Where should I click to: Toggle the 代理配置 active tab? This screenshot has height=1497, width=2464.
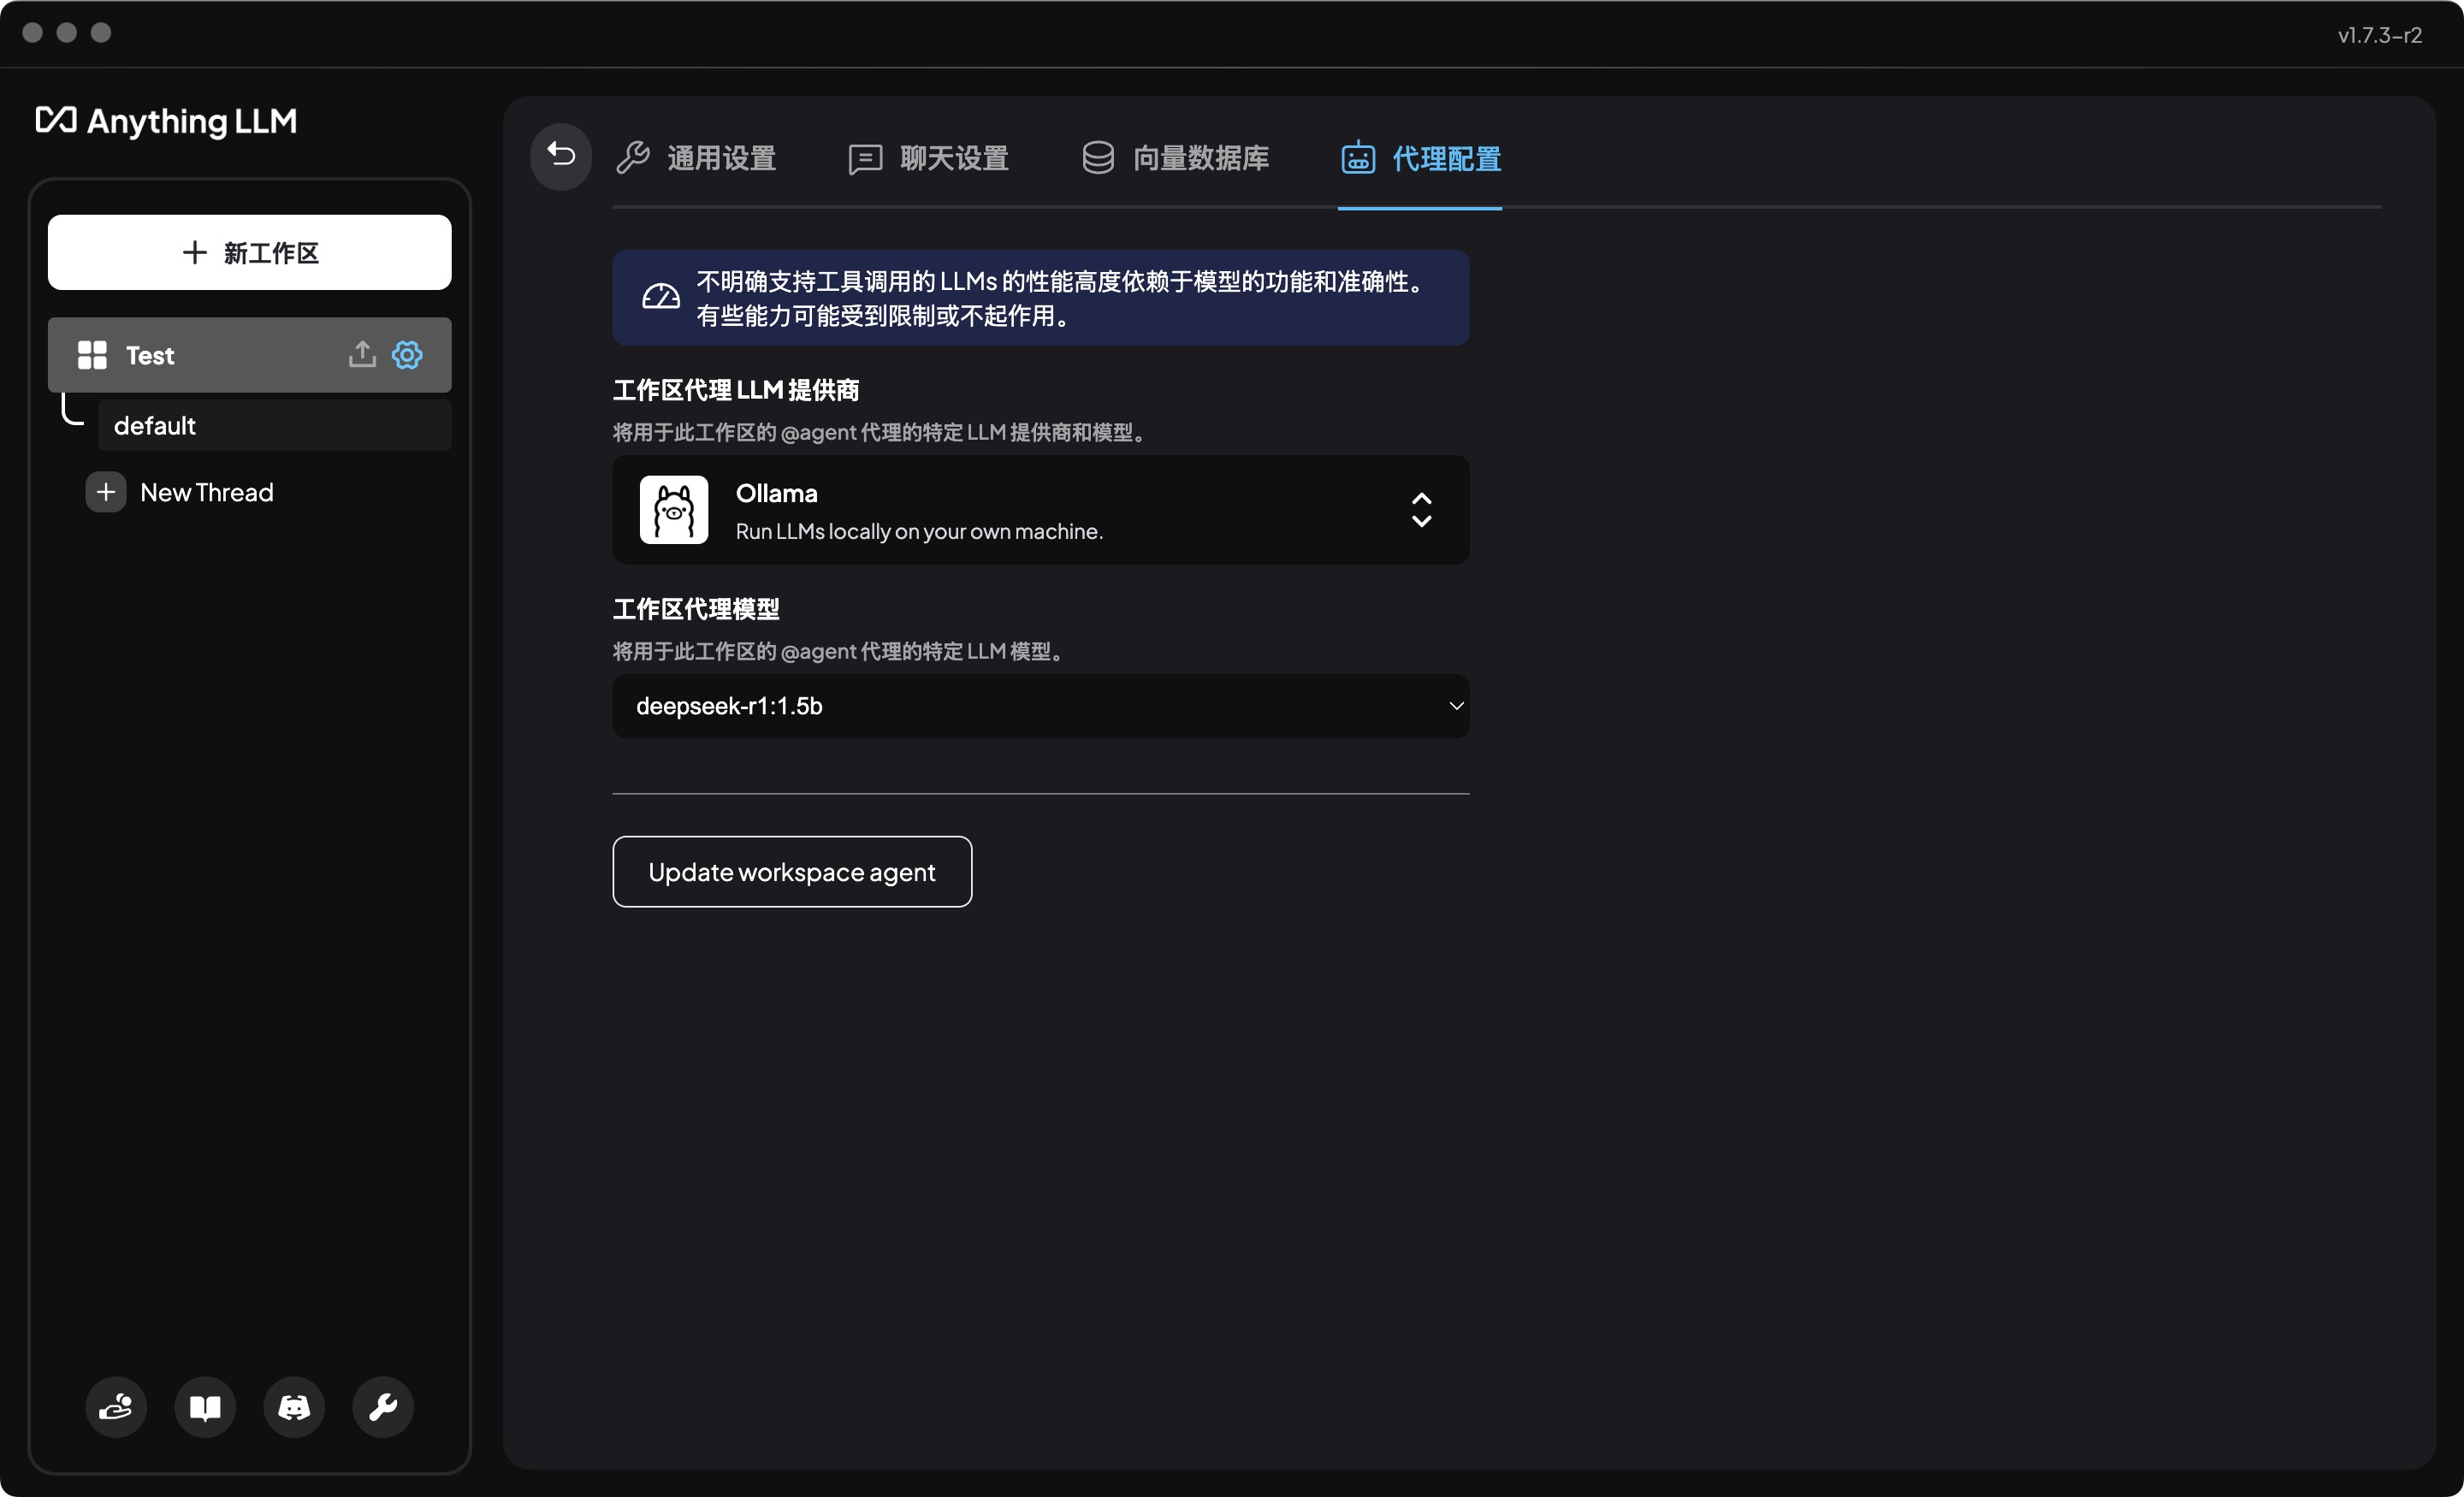tap(1420, 157)
